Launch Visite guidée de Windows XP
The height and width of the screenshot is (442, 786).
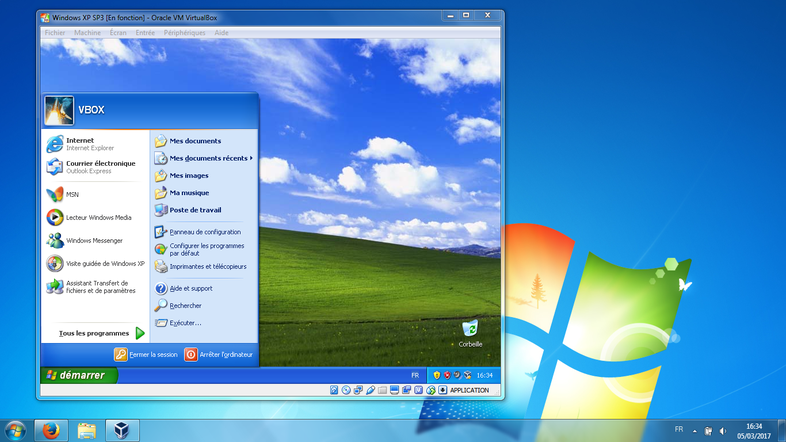[x=95, y=263]
